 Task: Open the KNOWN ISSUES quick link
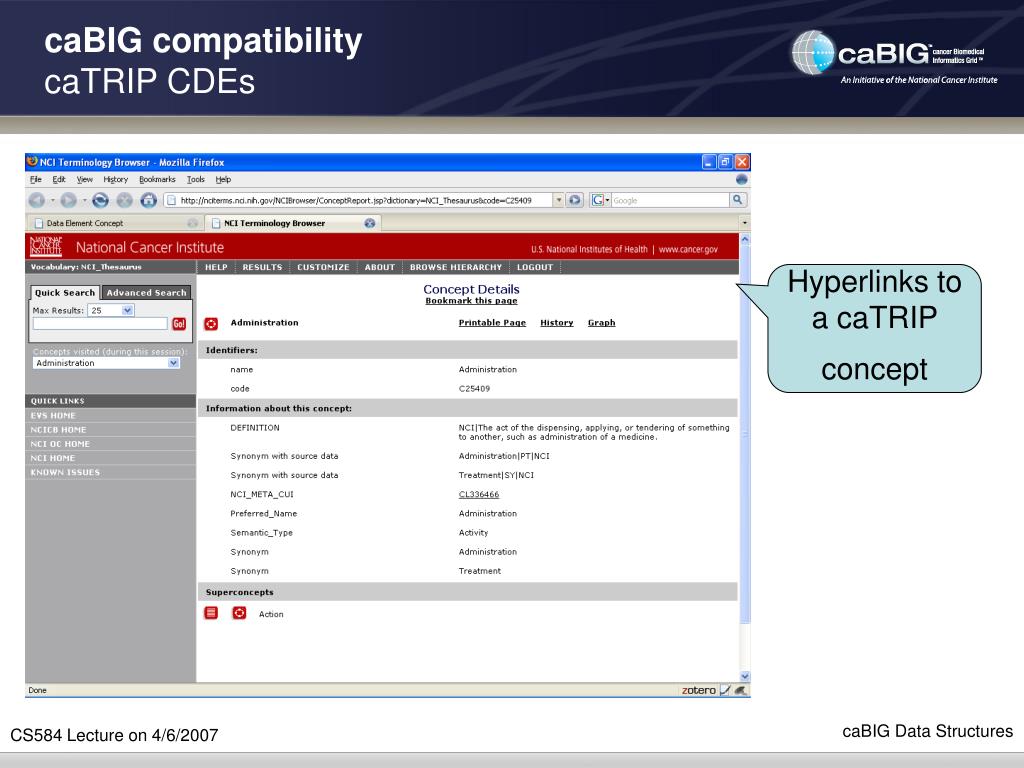point(65,472)
